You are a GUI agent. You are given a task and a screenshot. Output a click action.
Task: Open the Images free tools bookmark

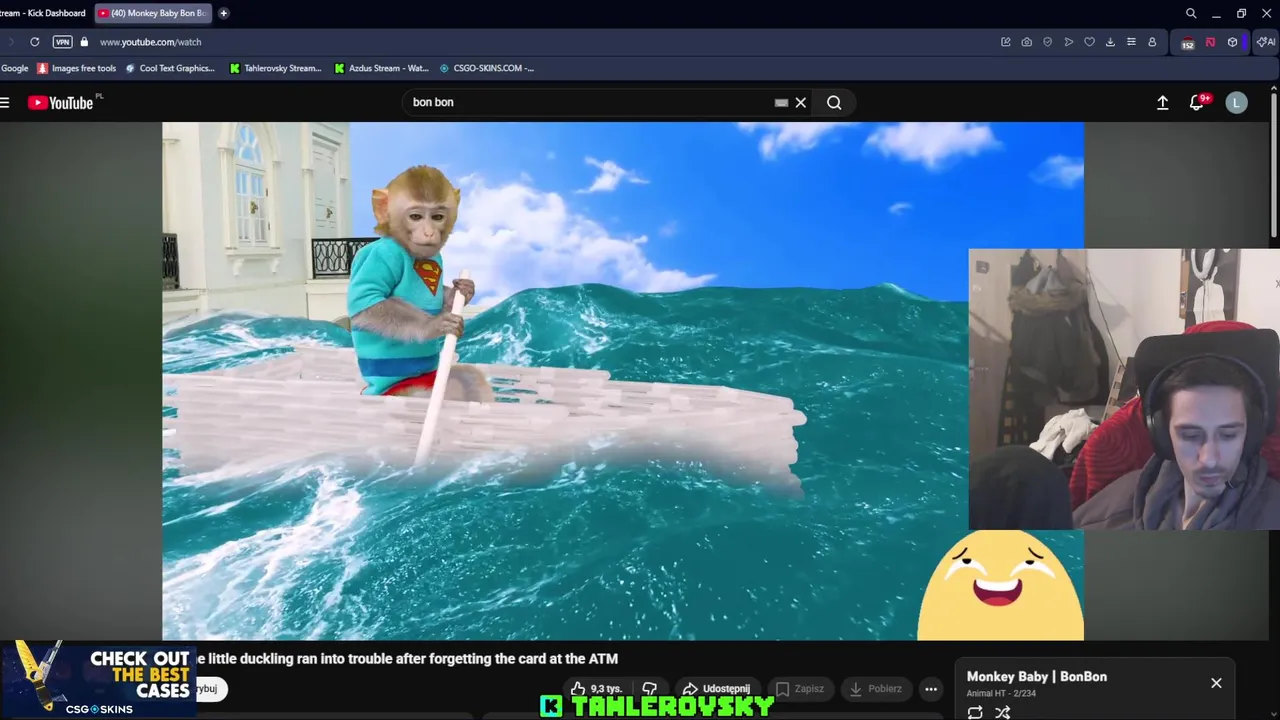coord(76,68)
